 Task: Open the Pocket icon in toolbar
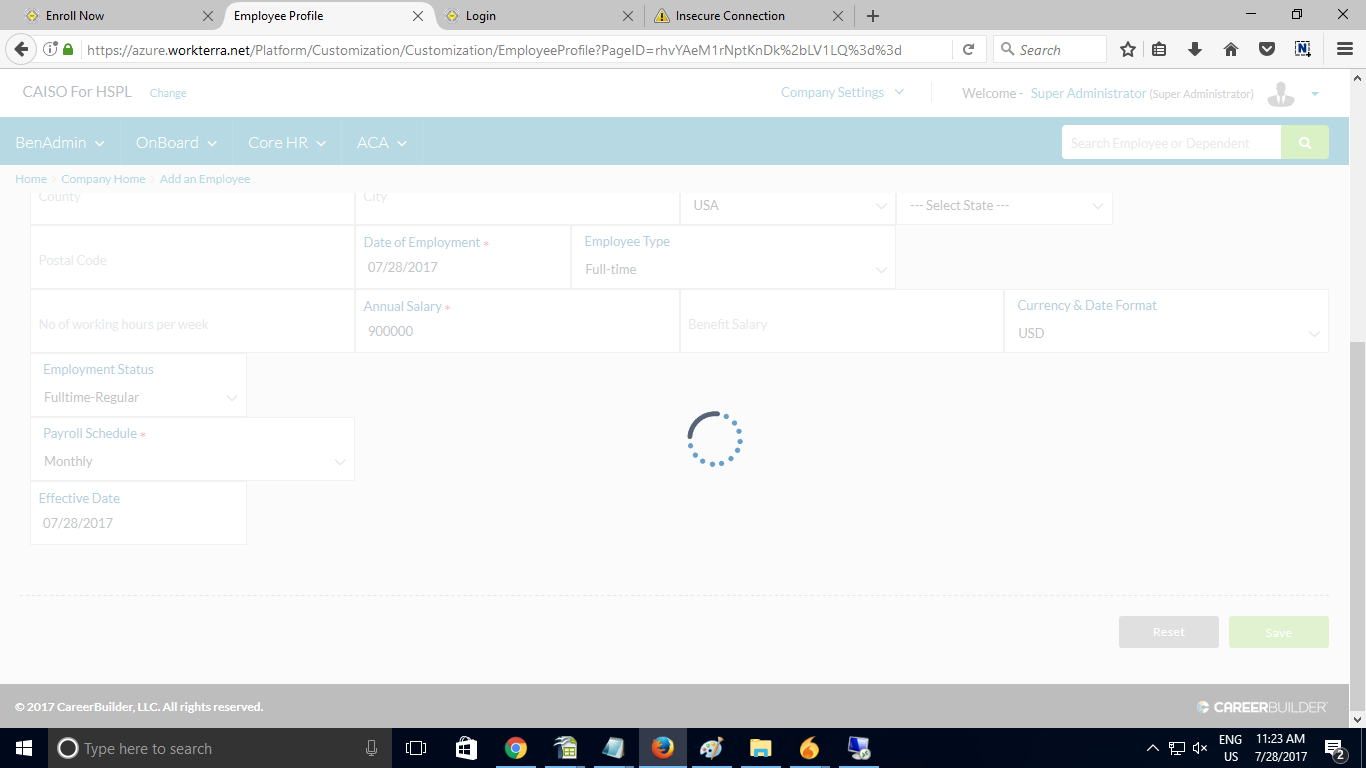tap(1266, 50)
